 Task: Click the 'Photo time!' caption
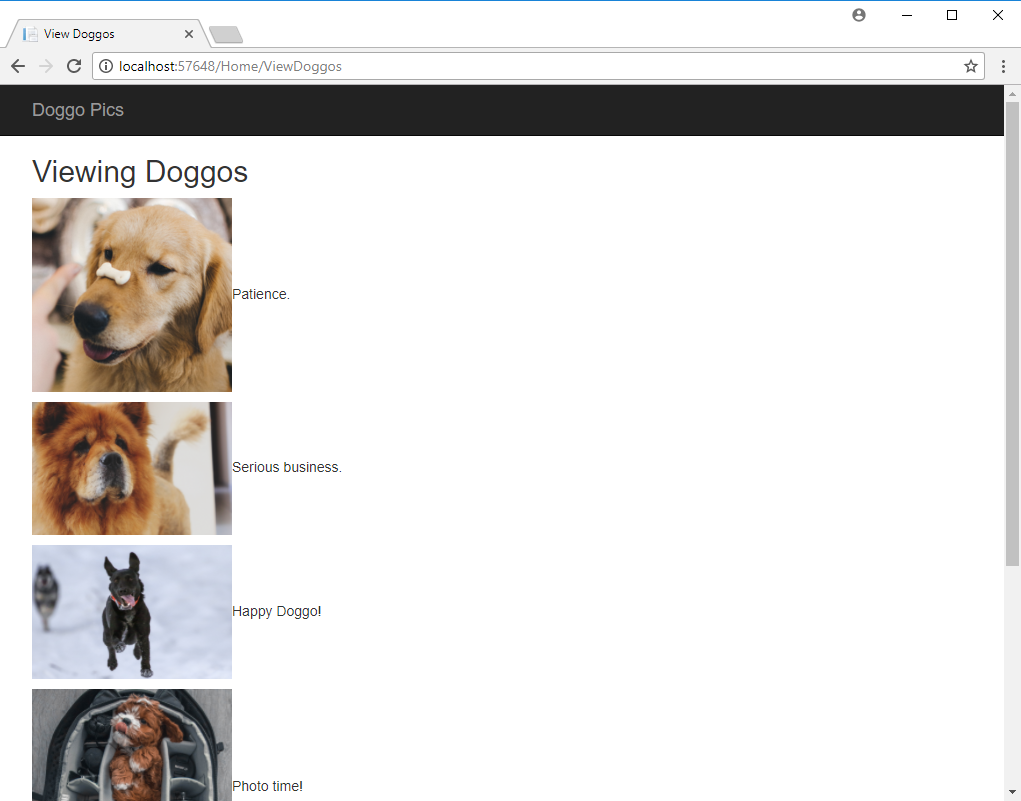268,786
